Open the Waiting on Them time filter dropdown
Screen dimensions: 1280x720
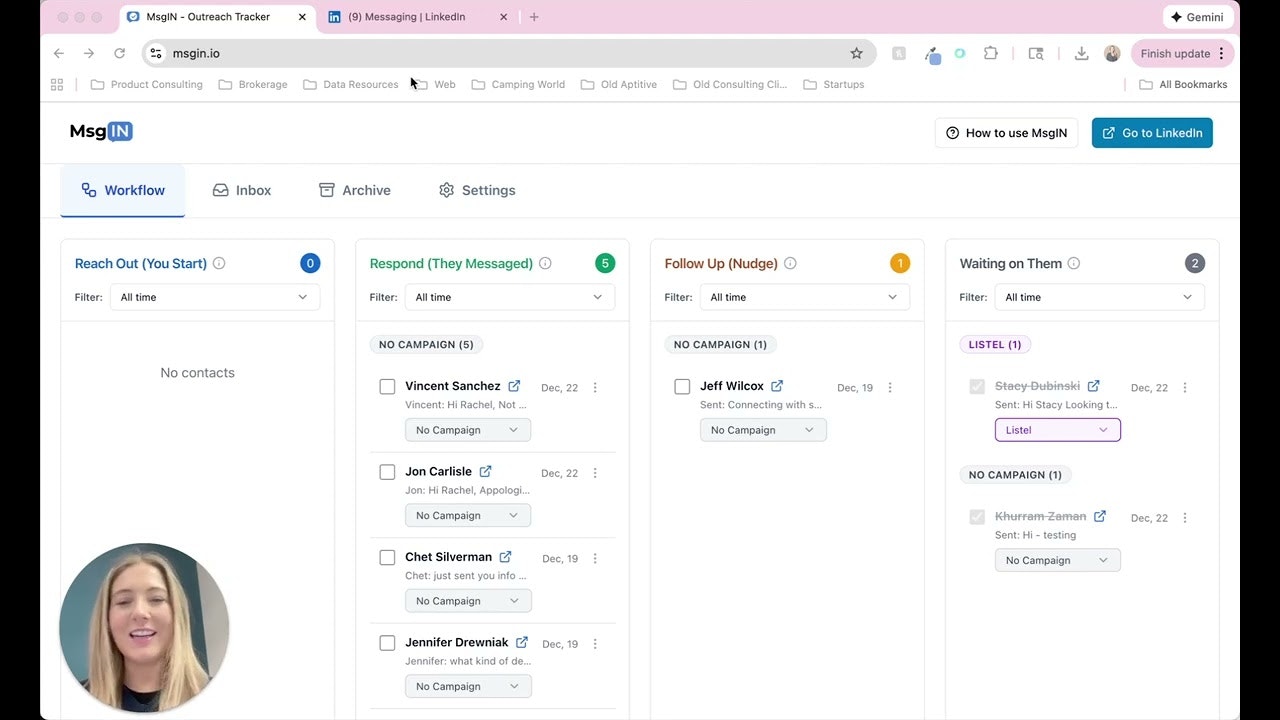pyautogui.click(x=1100, y=297)
